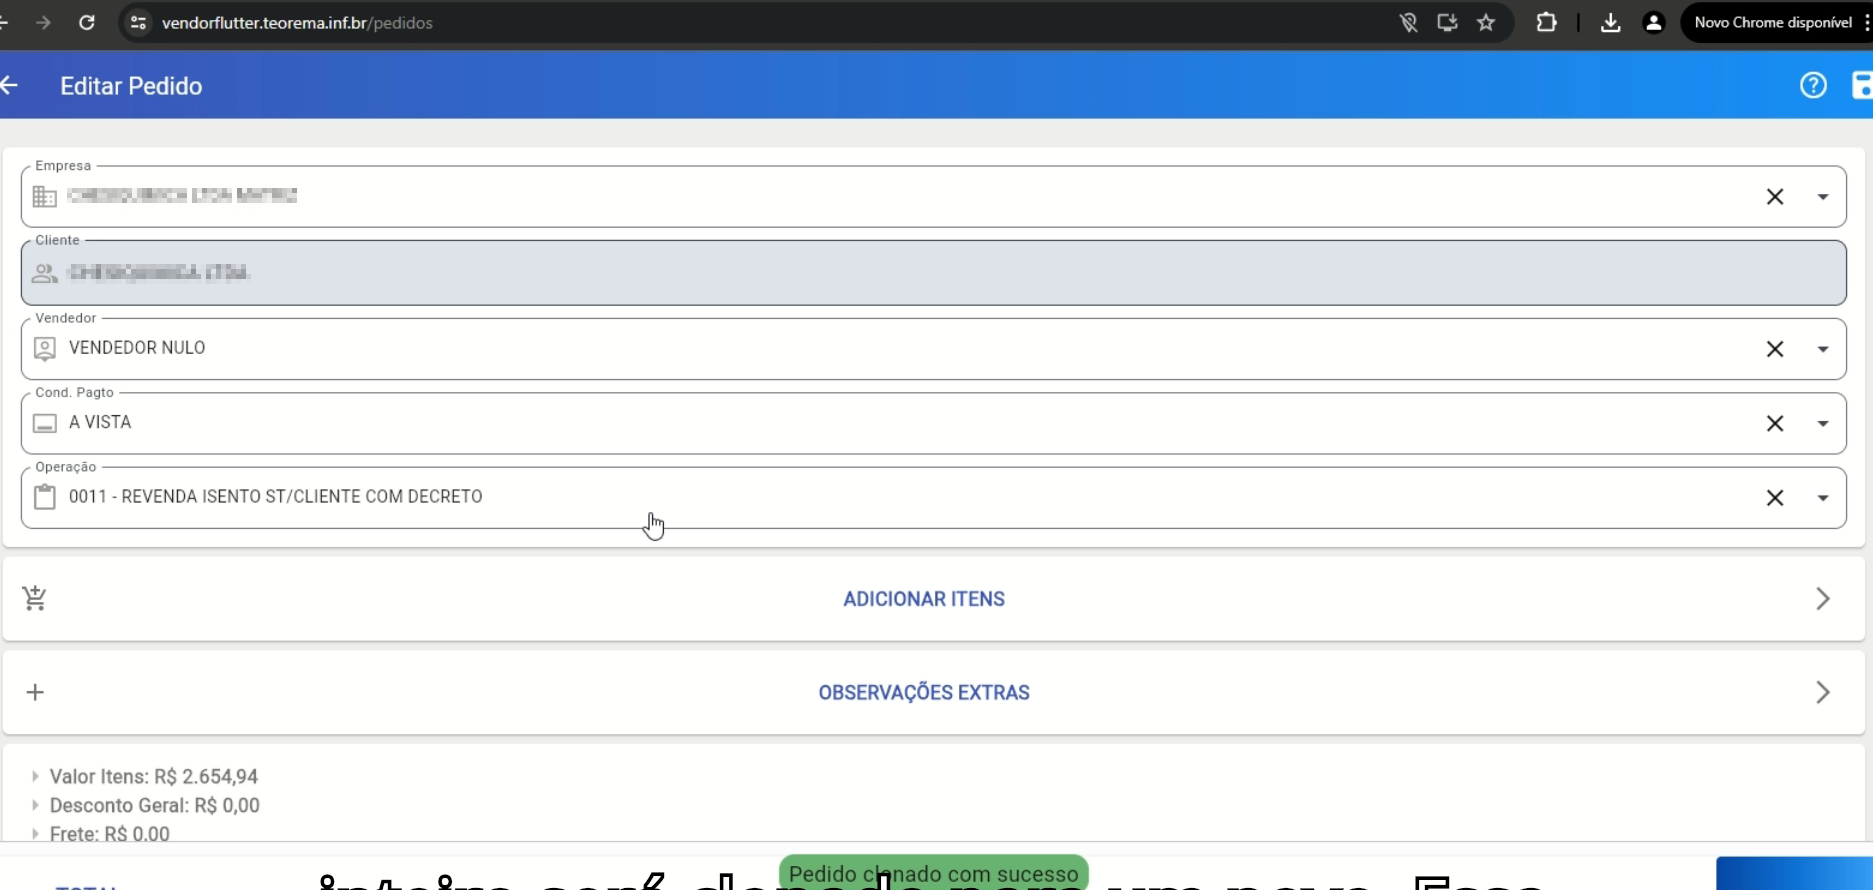This screenshot has height=890, width=1873.
Task: Open OBSERVAÇÕES EXTRAS
Action: (x=924, y=693)
